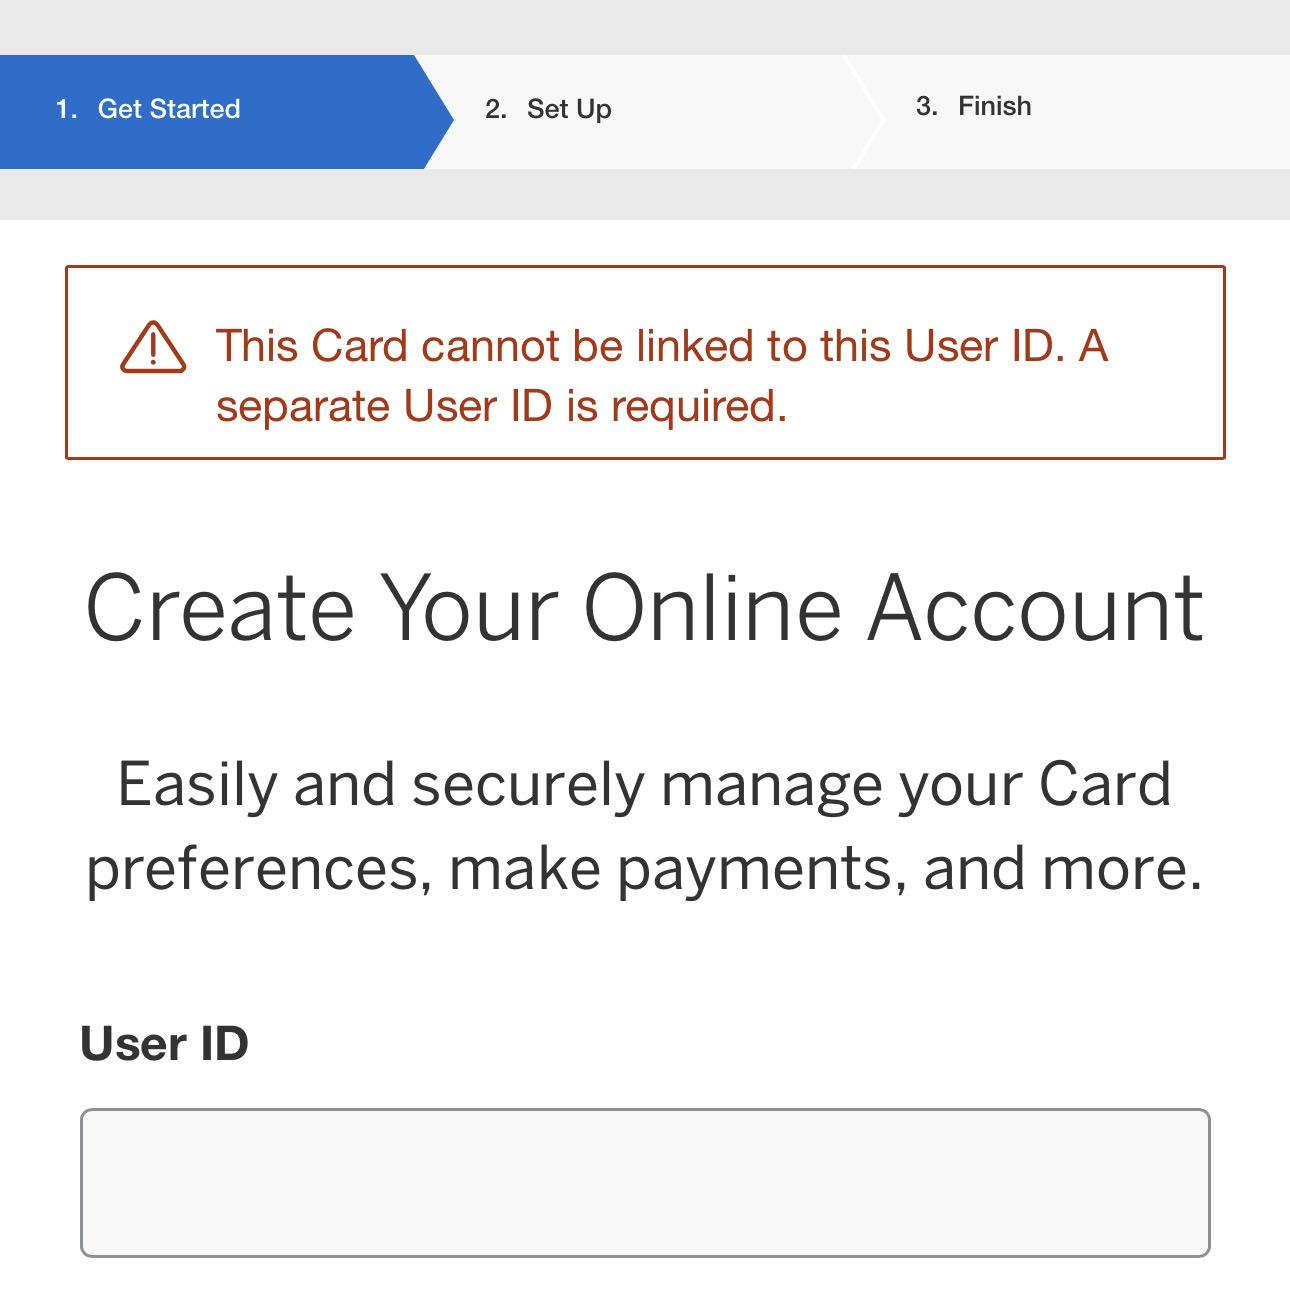Go to the Set Up step
The height and width of the screenshot is (1298, 1290).
[x=569, y=109]
